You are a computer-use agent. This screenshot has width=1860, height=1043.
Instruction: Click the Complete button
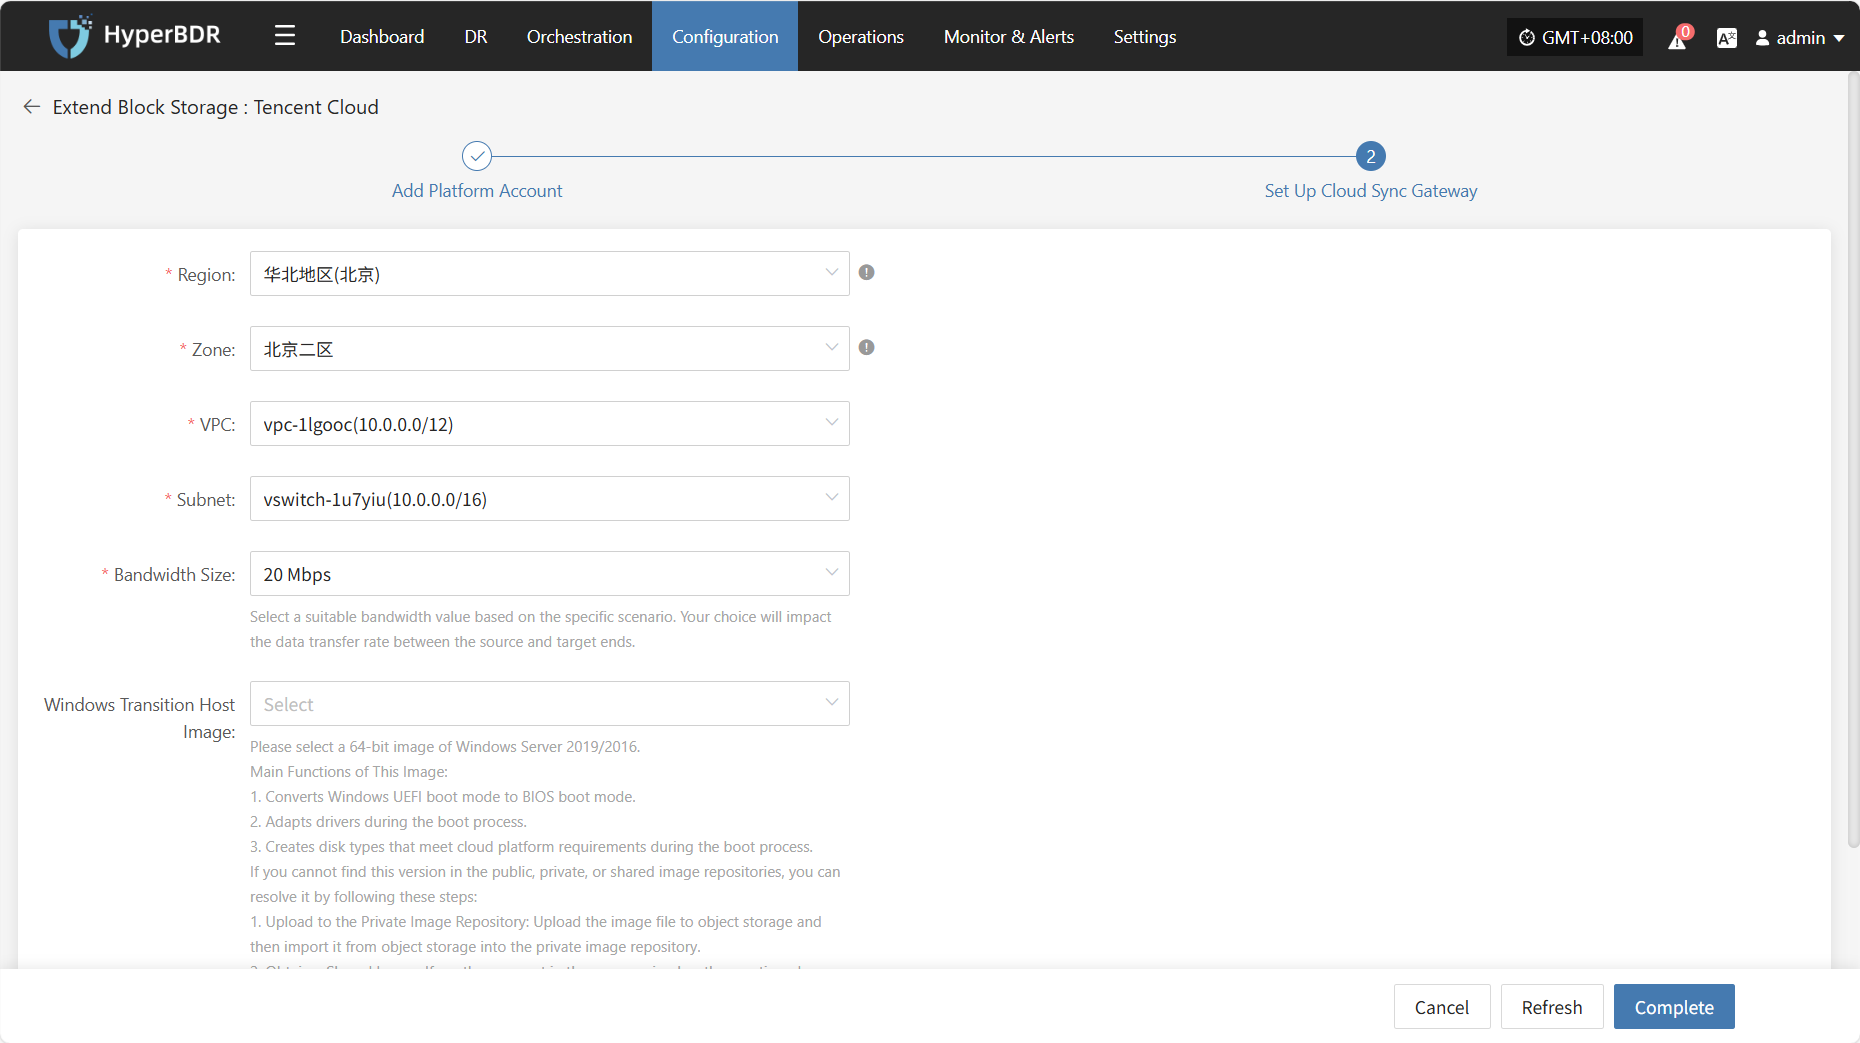tap(1674, 1006)
